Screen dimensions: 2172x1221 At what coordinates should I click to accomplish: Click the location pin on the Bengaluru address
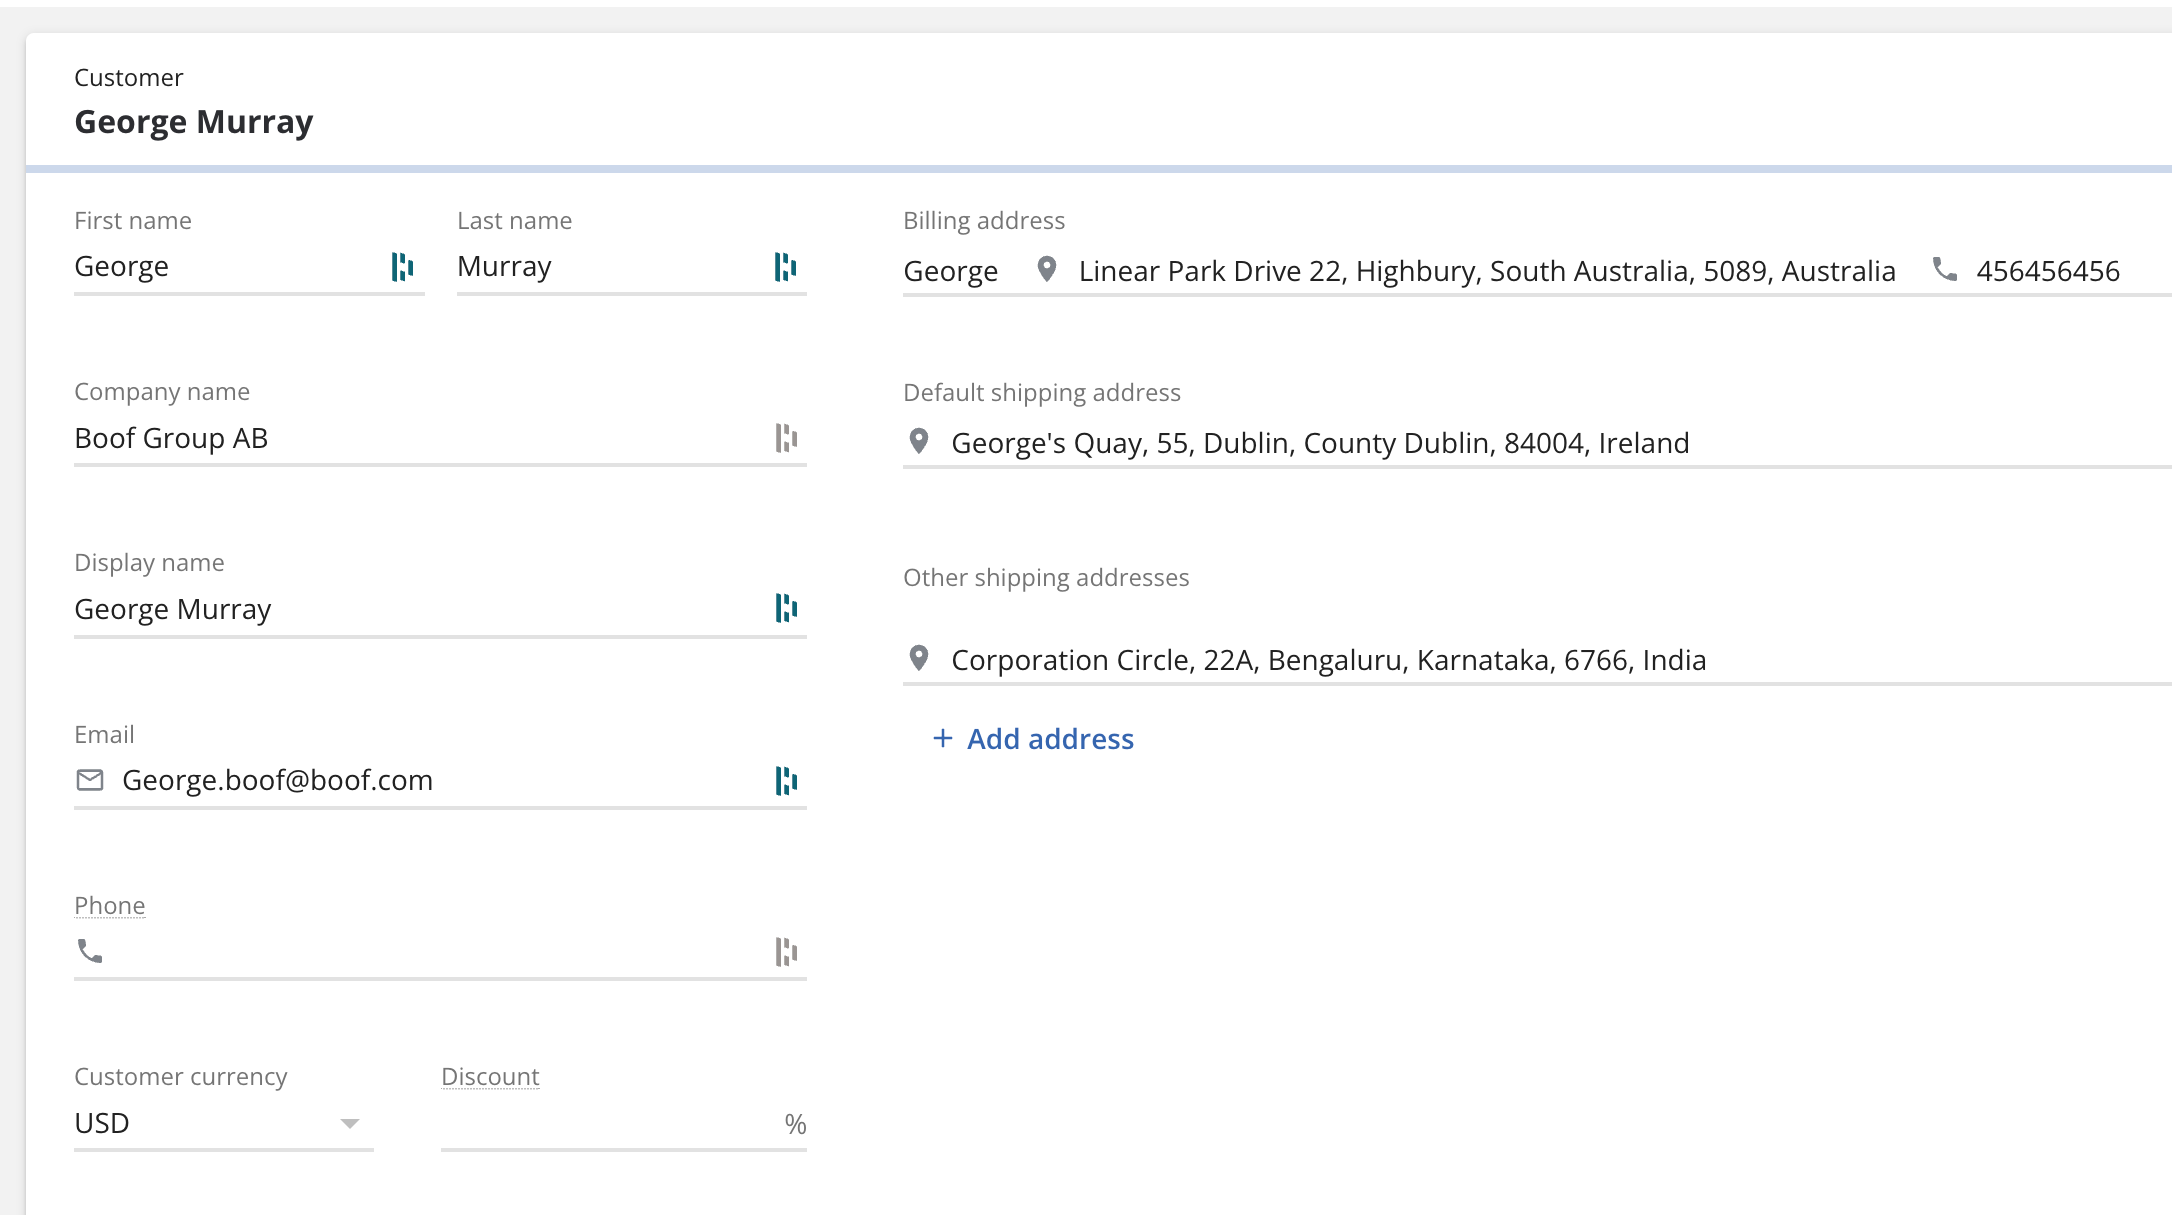coord(918,658)
